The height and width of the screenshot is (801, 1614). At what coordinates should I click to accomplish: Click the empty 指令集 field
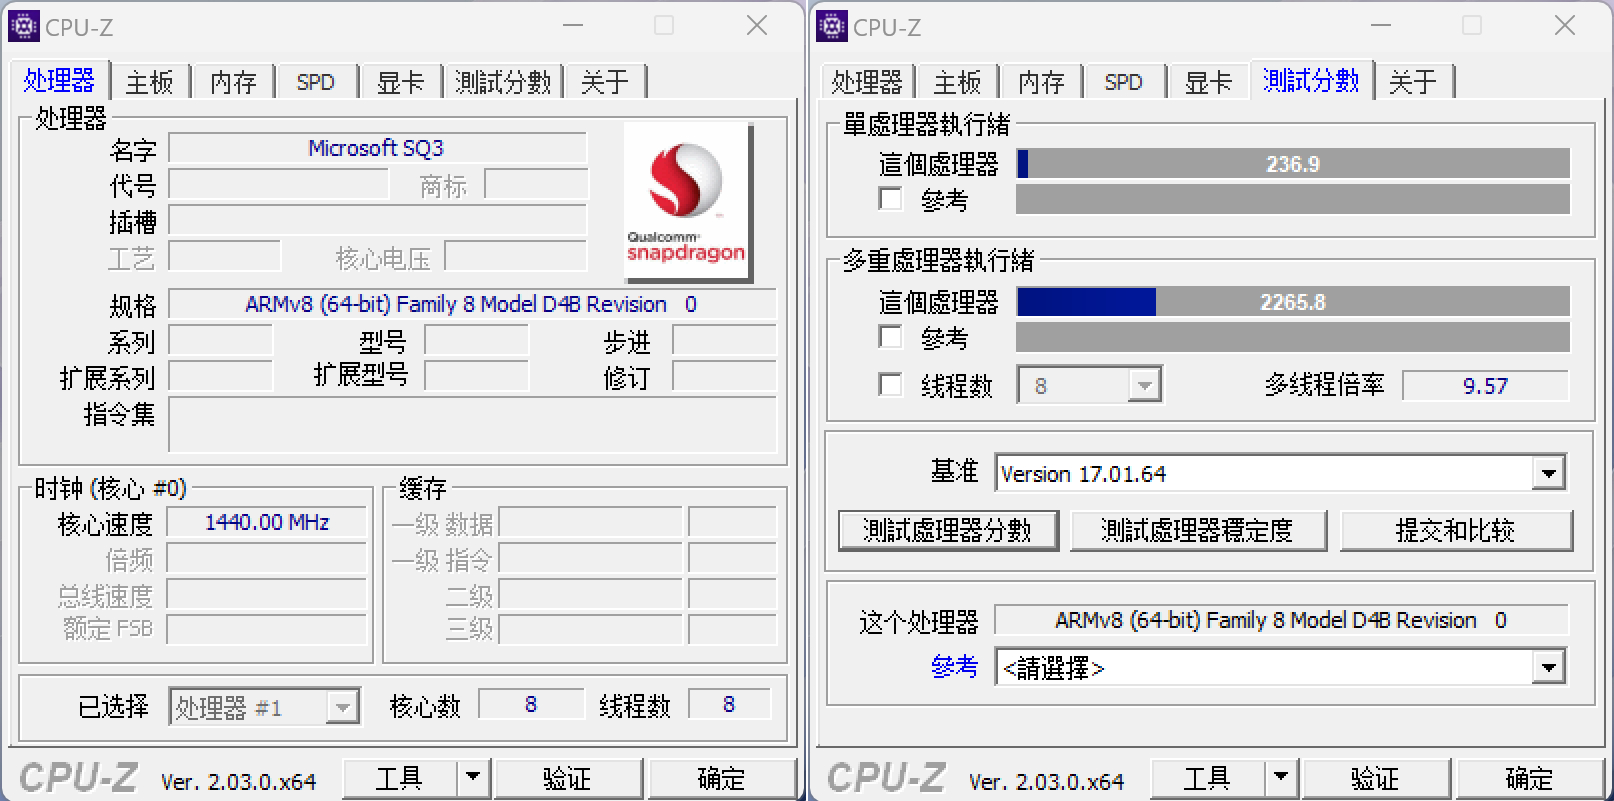(x=472, y=425)
